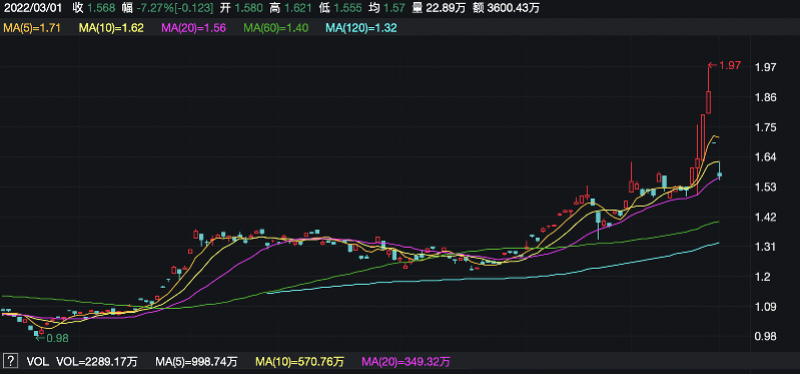Image resolution: width=800 pixels, height=374 pixels.
Task: Click the 1.86 price axis label
Action: pos(767,97)
